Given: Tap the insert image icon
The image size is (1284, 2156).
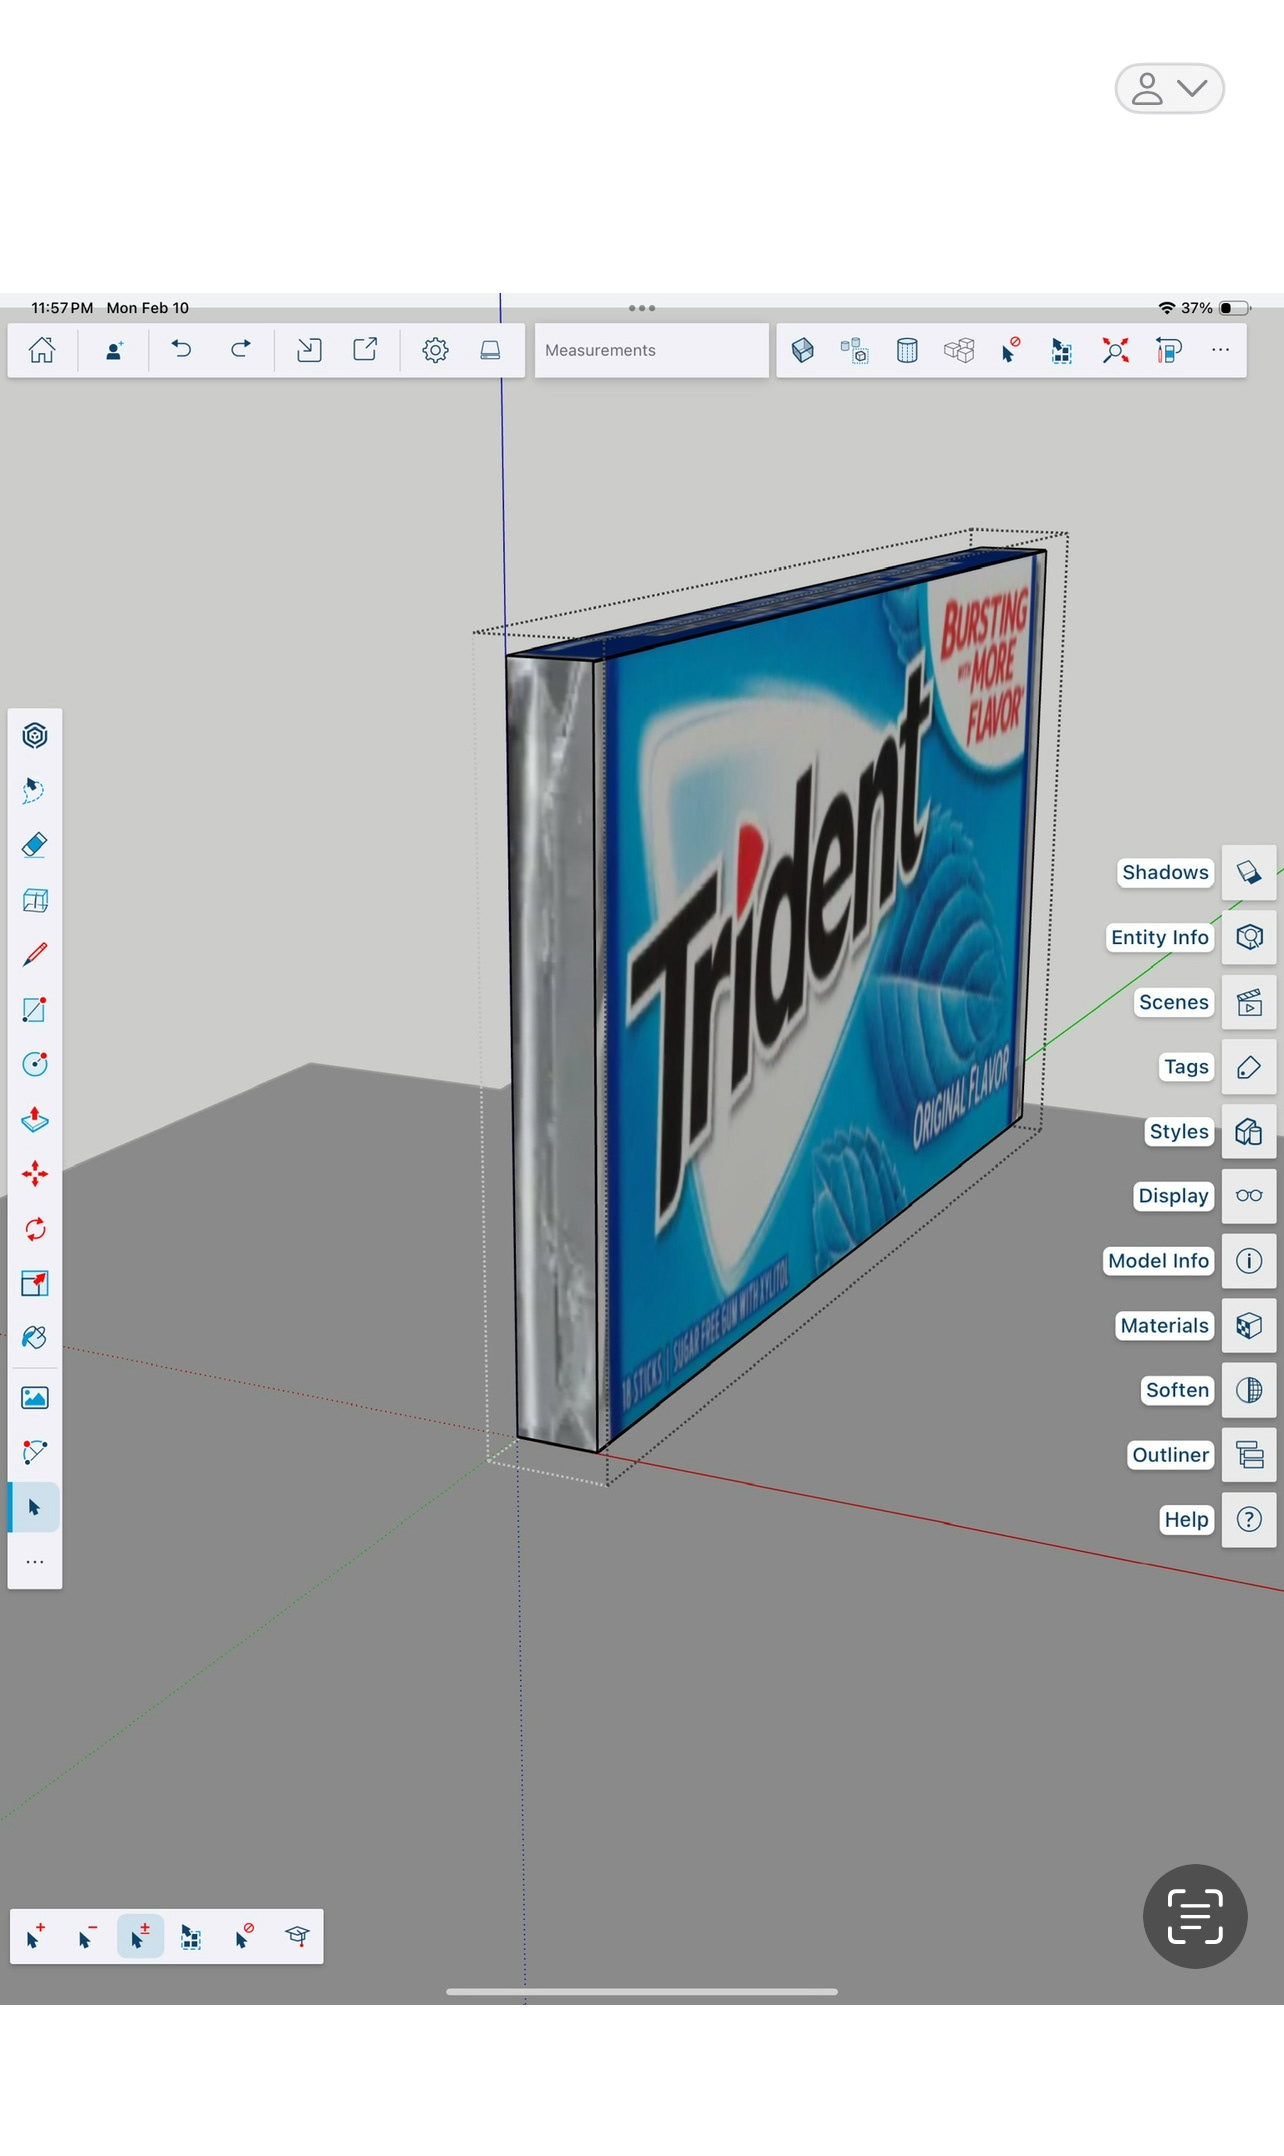Looking at the screenshot, I should (x=35, y=1397).
